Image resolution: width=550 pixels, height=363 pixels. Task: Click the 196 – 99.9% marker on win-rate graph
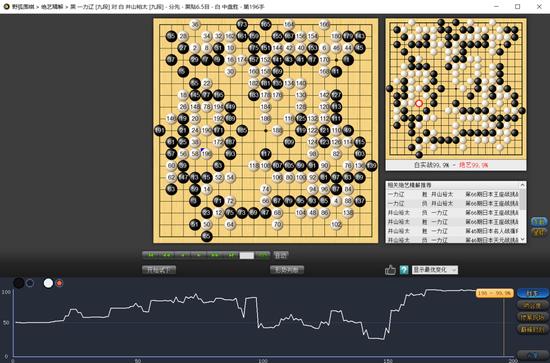coord(495,293)
